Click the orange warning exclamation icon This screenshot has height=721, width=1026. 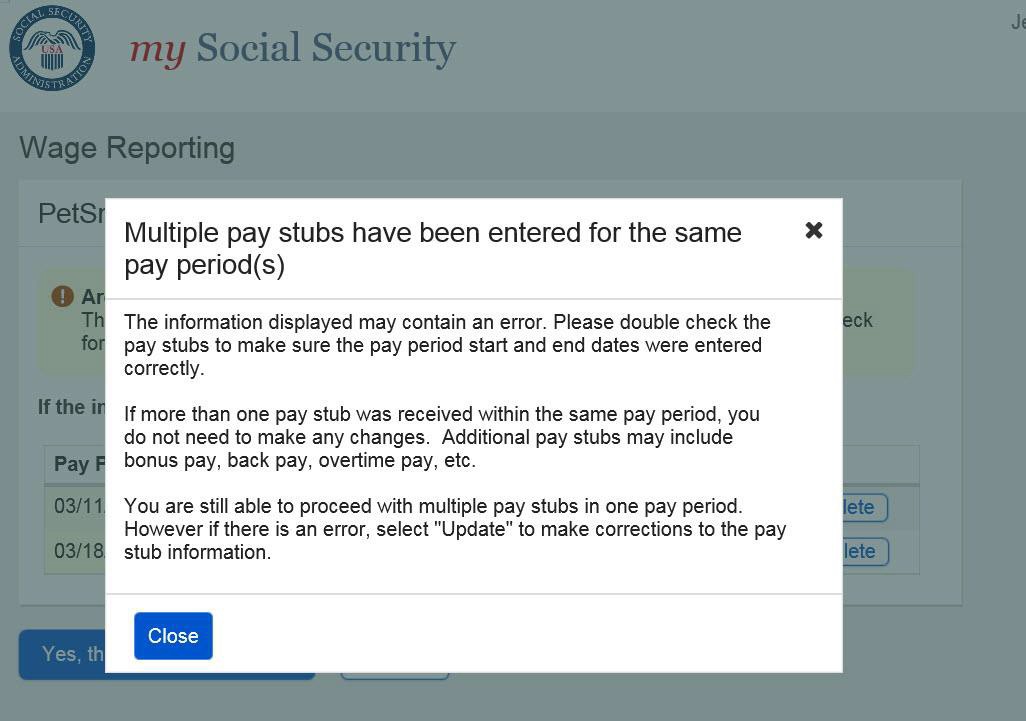click(63, 296)
